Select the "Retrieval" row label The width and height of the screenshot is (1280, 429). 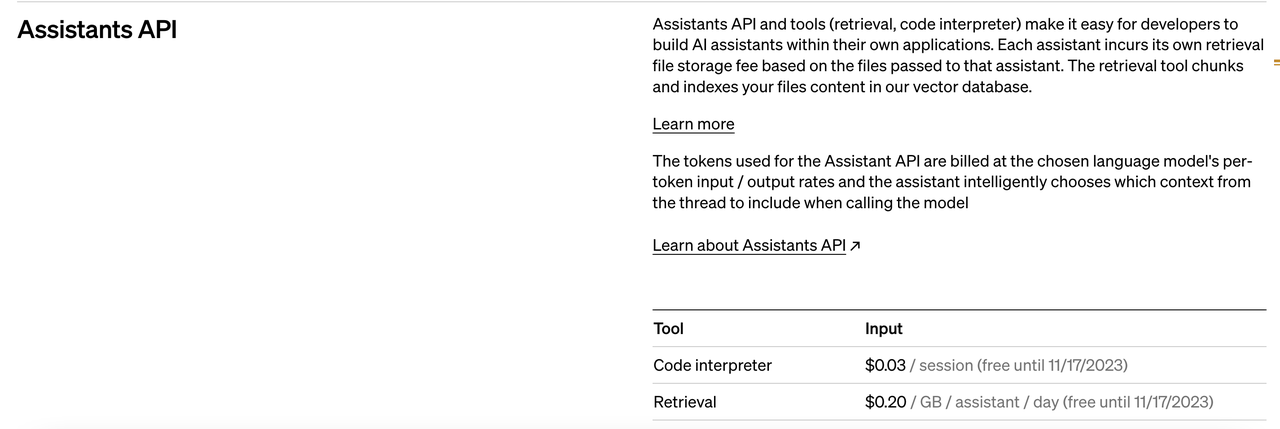click(x=685, y=402)
